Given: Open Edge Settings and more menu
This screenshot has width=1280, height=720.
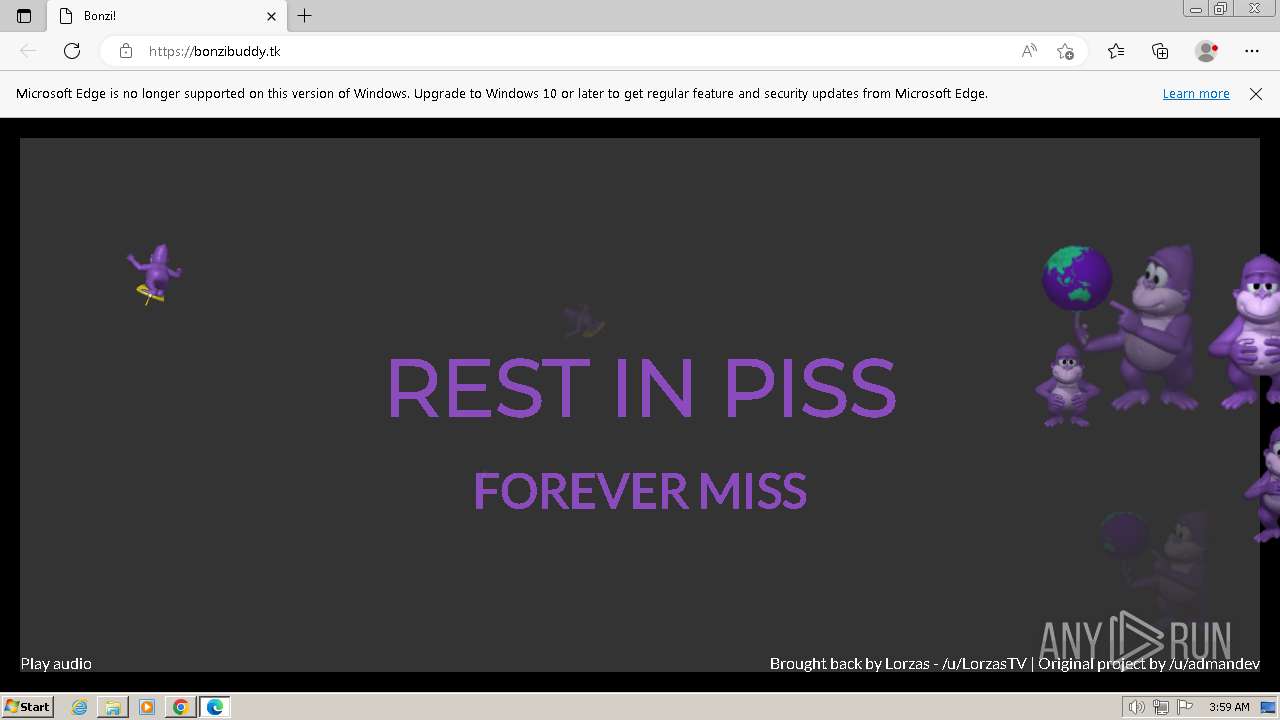Looking at the screenshot, I should pos(1252,51).
